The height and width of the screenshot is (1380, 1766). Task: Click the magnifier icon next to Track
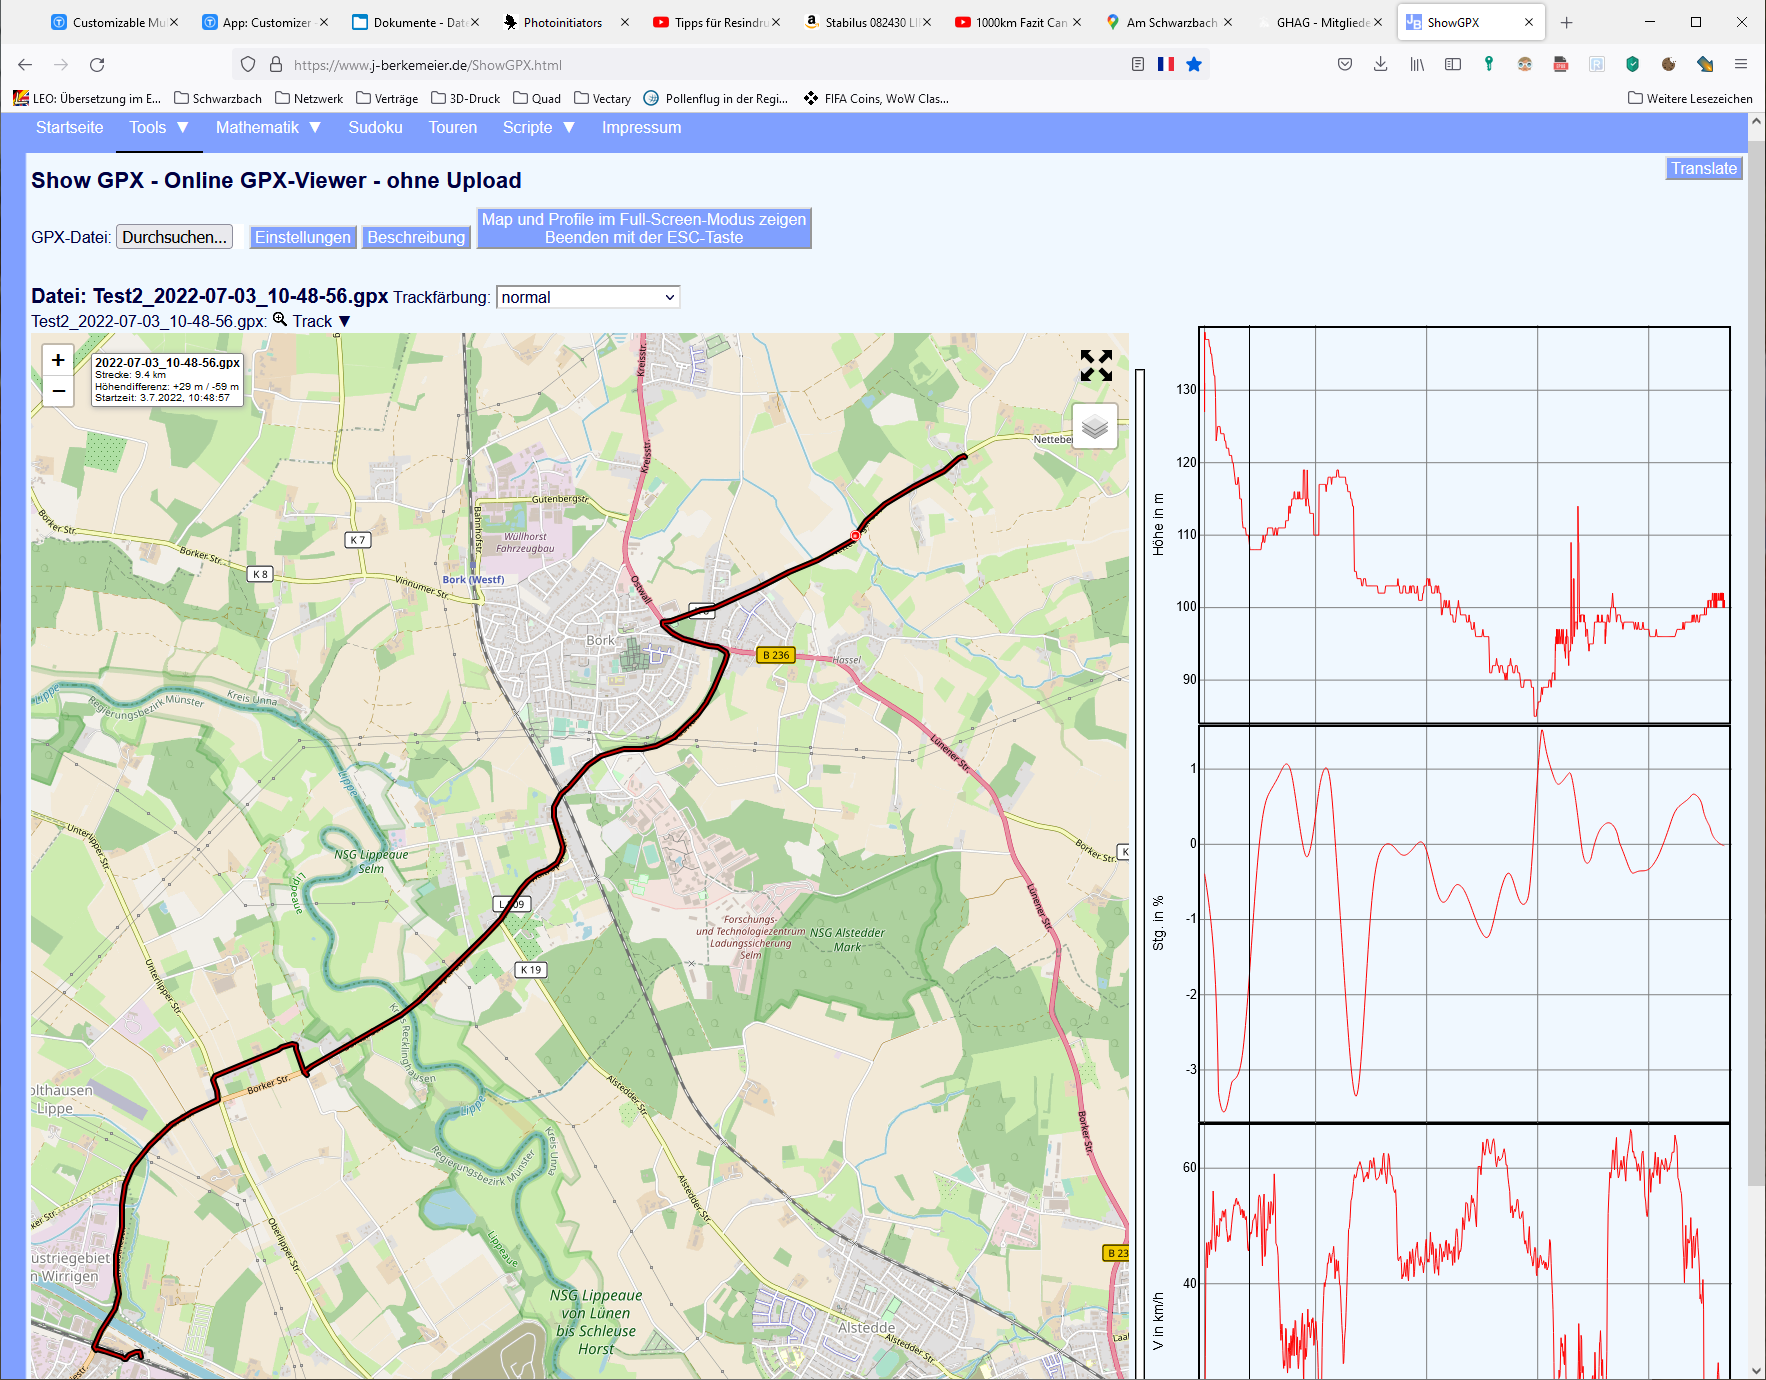pyautogui.click(x=280, y=320)
